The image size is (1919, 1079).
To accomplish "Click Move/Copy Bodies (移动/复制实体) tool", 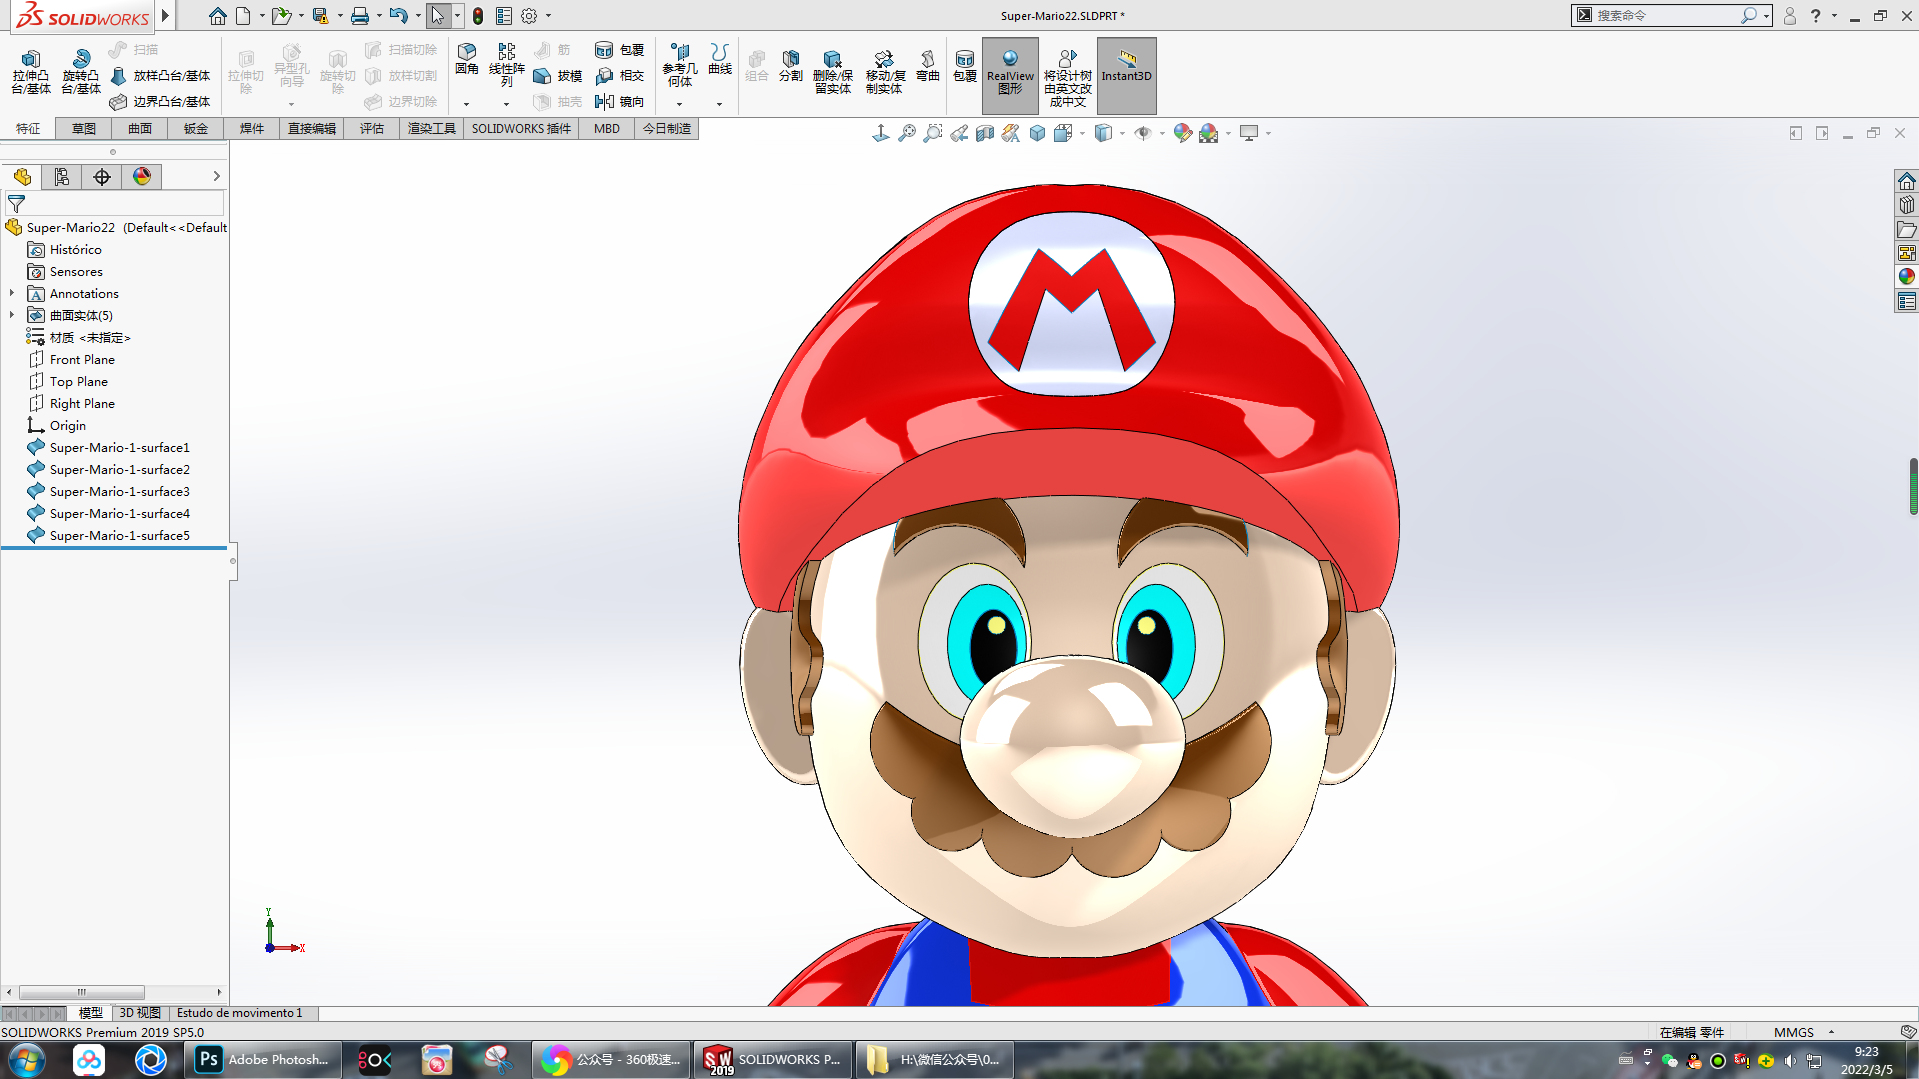I will (885, 72).
